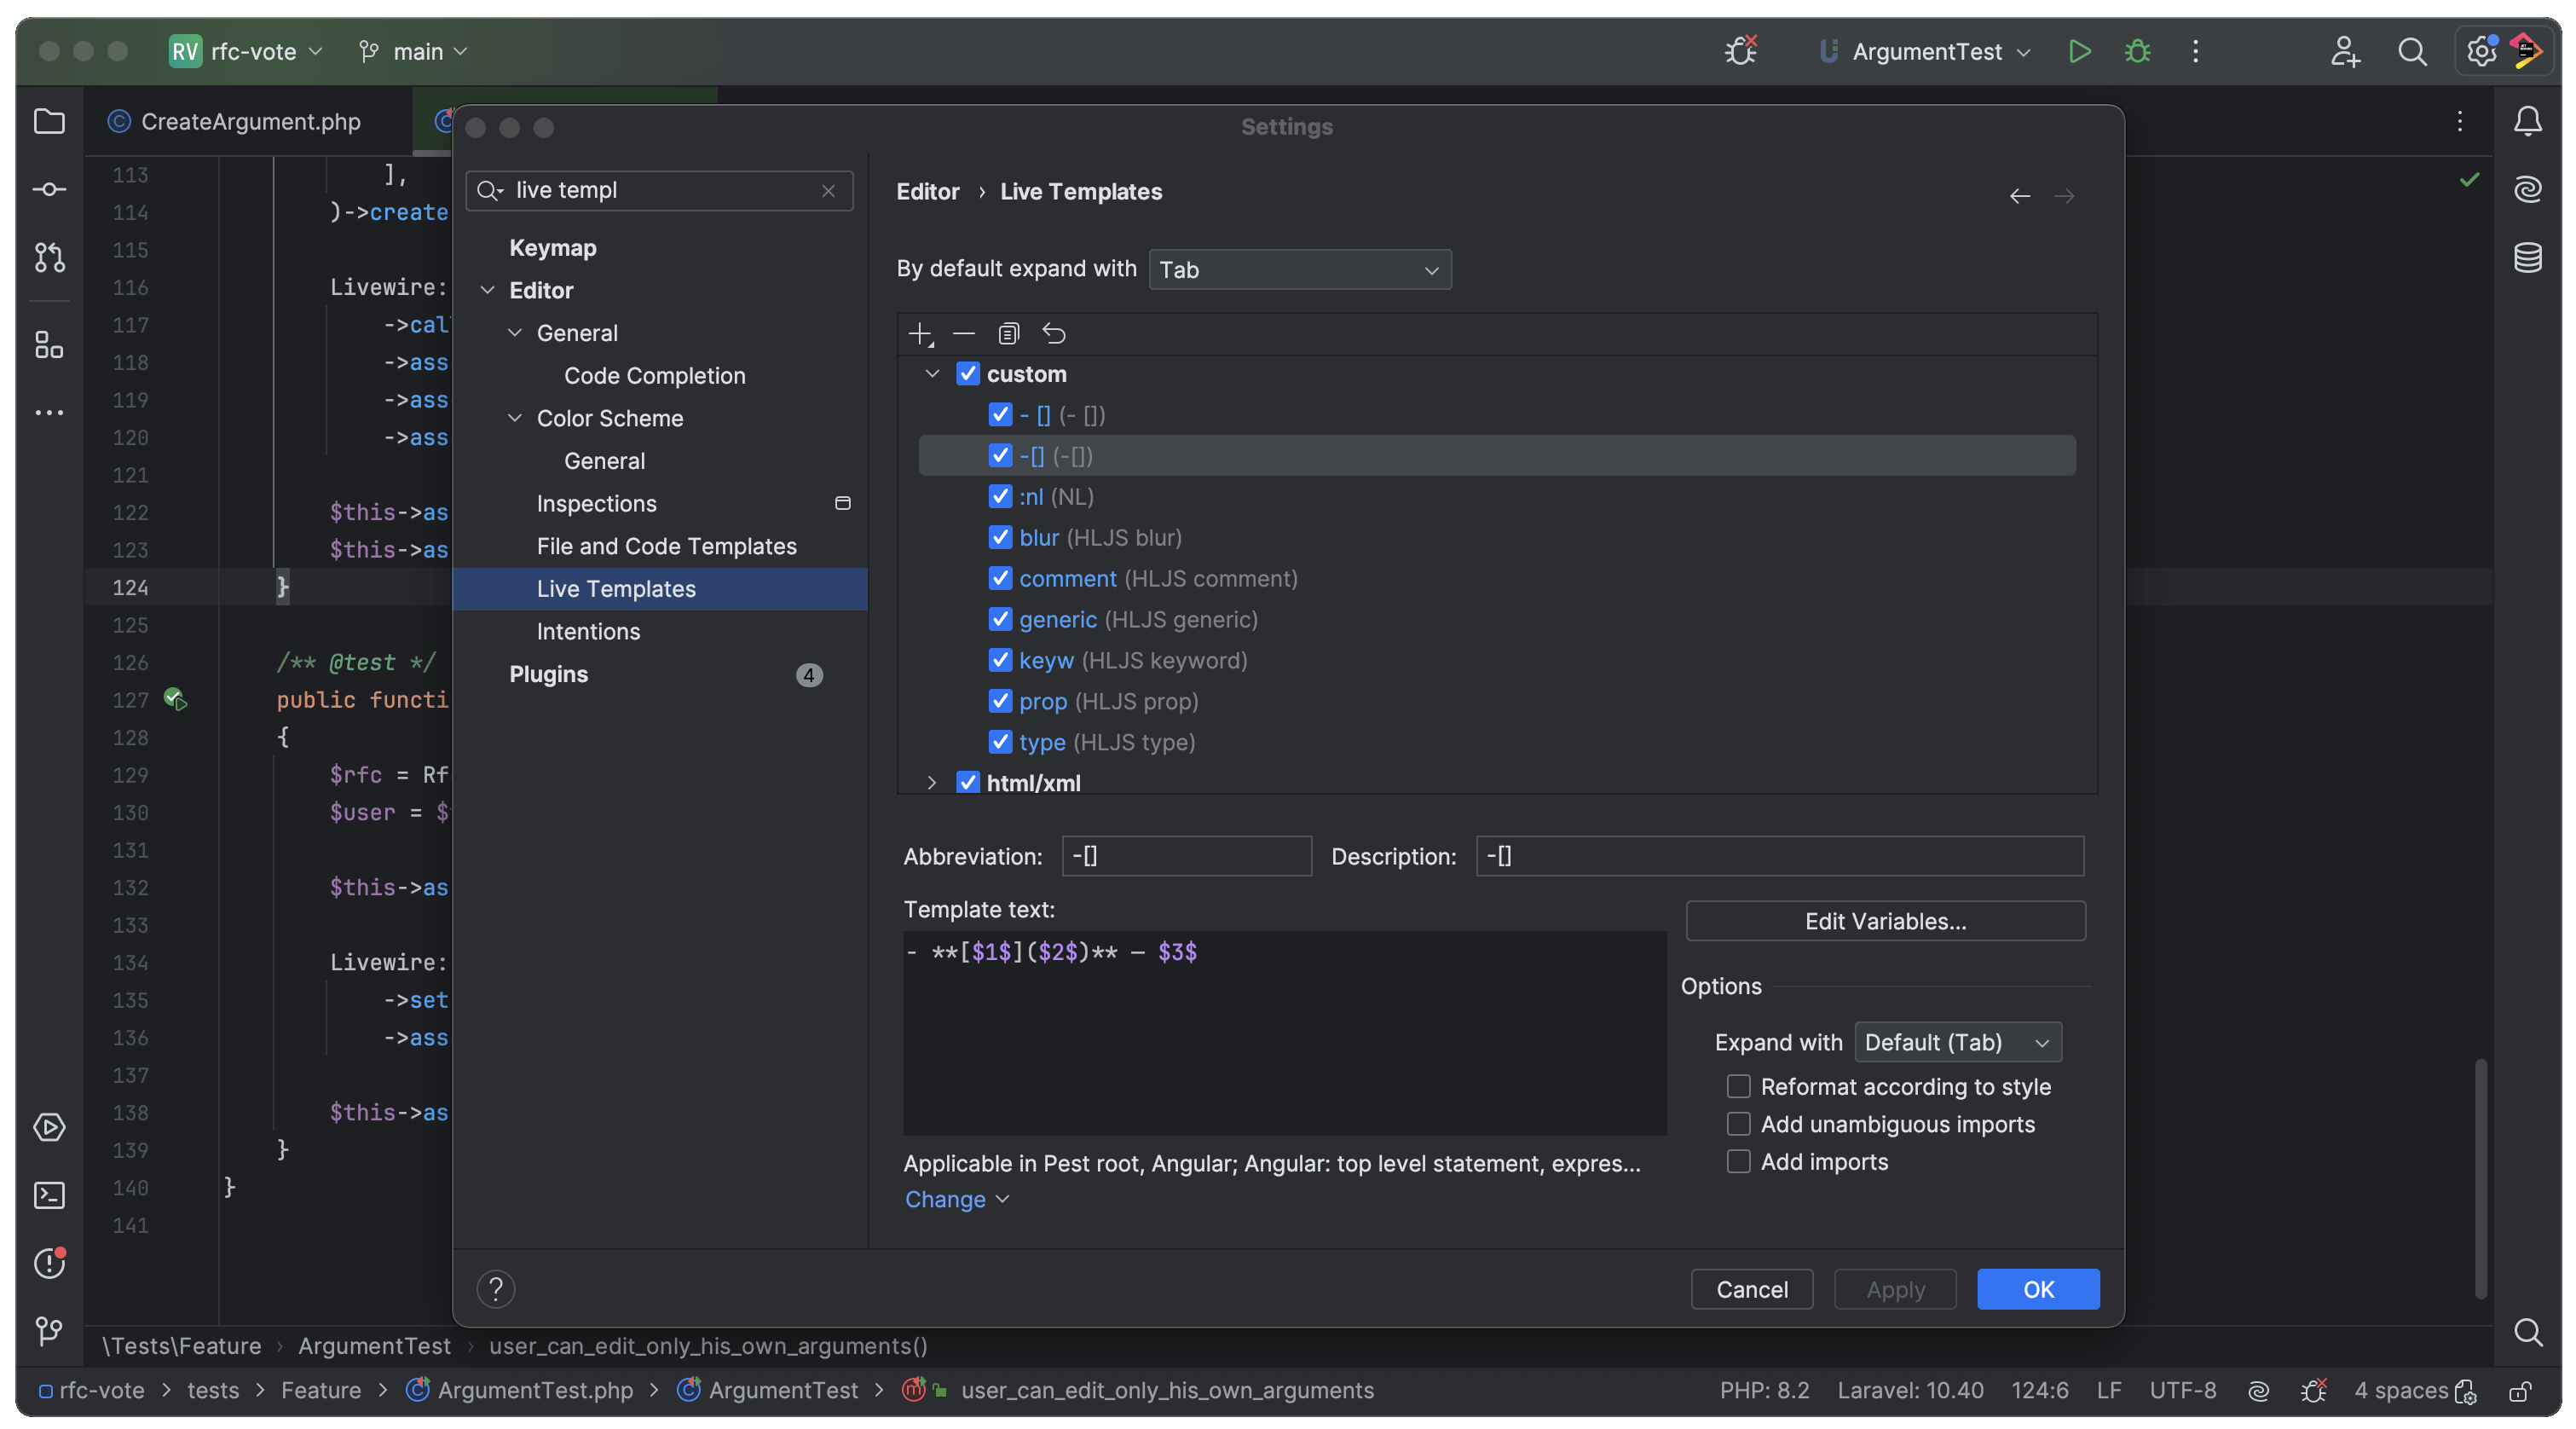Open the default expand with Tab dropdown
The width and height of the screenshot is (2576, 1429).
[1299, 270]
